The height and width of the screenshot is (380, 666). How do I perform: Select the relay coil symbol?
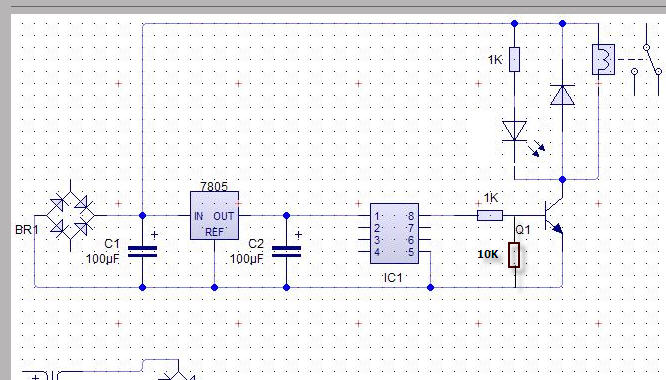pos(603,59)
